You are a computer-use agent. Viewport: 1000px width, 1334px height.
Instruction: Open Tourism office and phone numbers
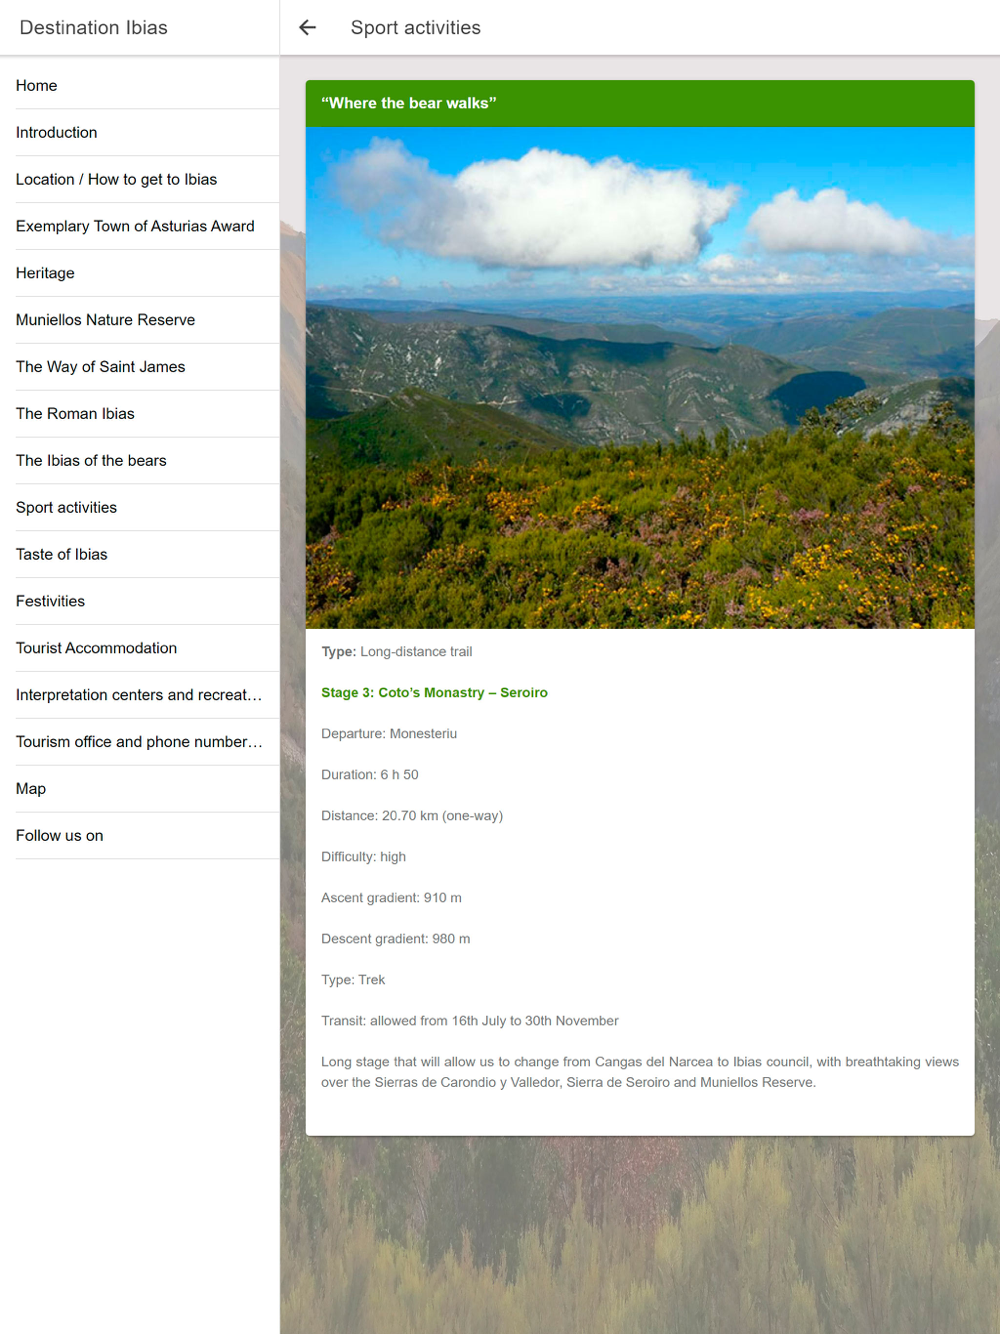140,744
